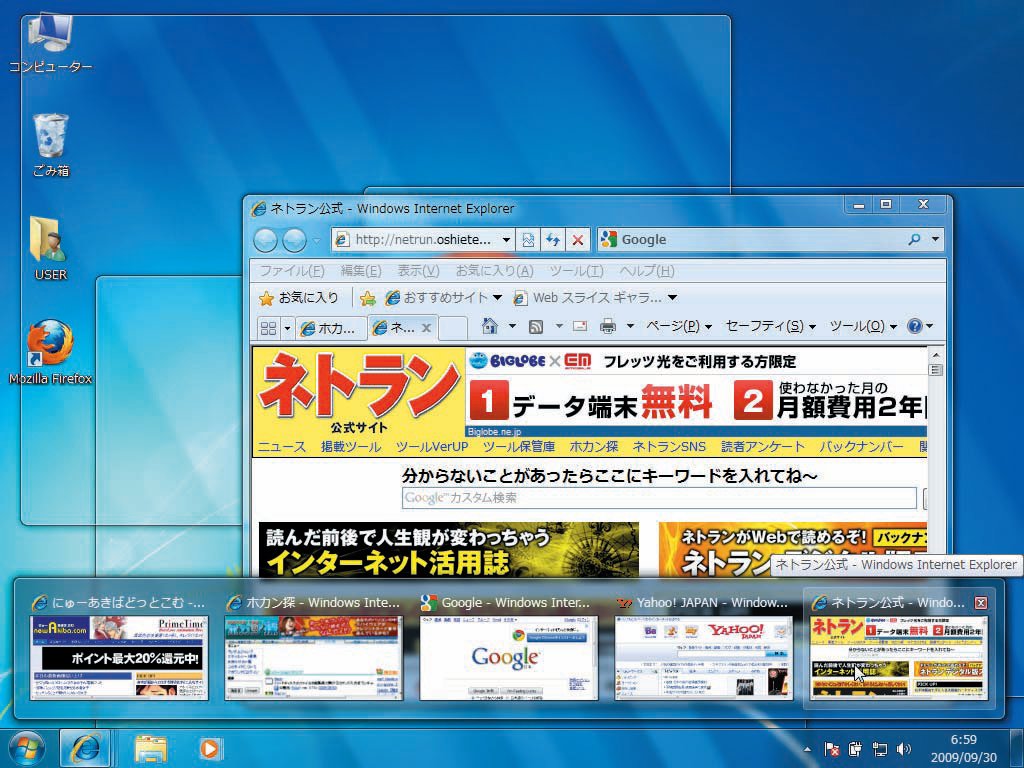1024x768 pixels.
Task: Open the ツール(O) command bar menu
Action: click(863, 326)
